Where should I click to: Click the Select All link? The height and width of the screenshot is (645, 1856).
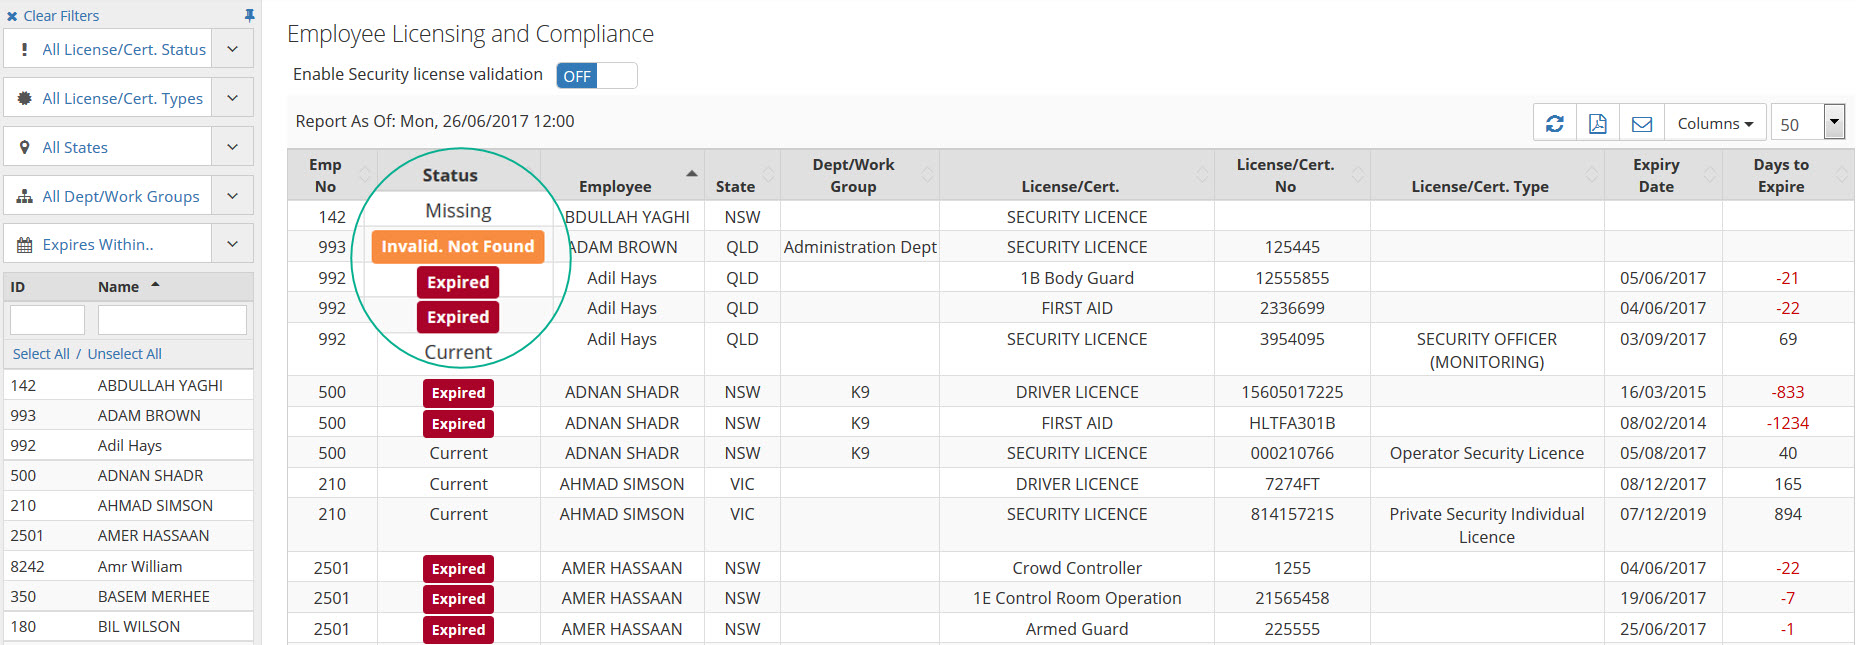41,354
